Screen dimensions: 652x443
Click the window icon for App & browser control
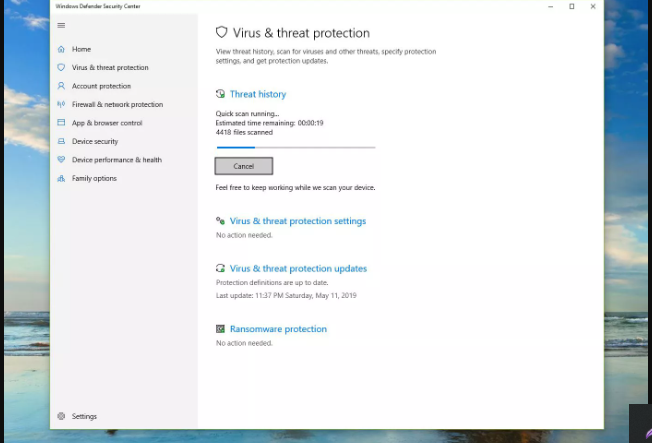[61, 123]
